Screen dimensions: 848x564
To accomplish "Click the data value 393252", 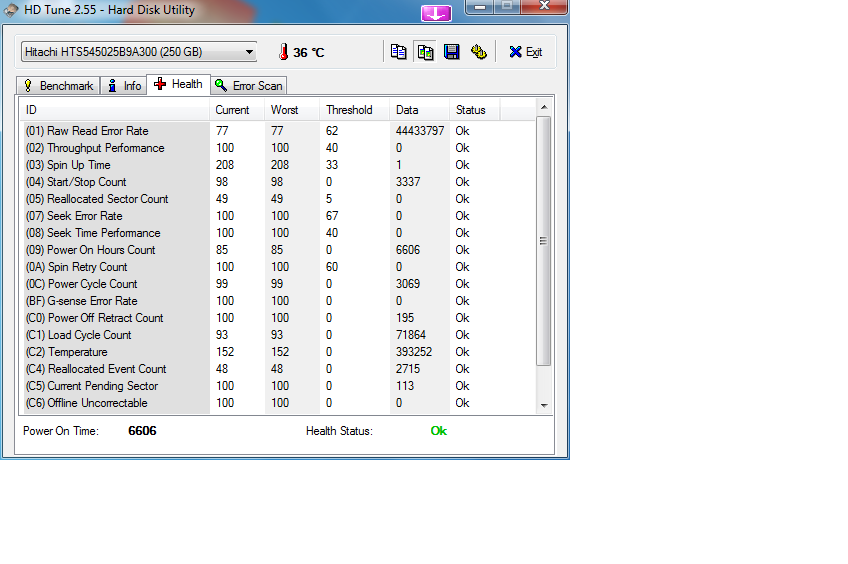I will coord(414,352).
